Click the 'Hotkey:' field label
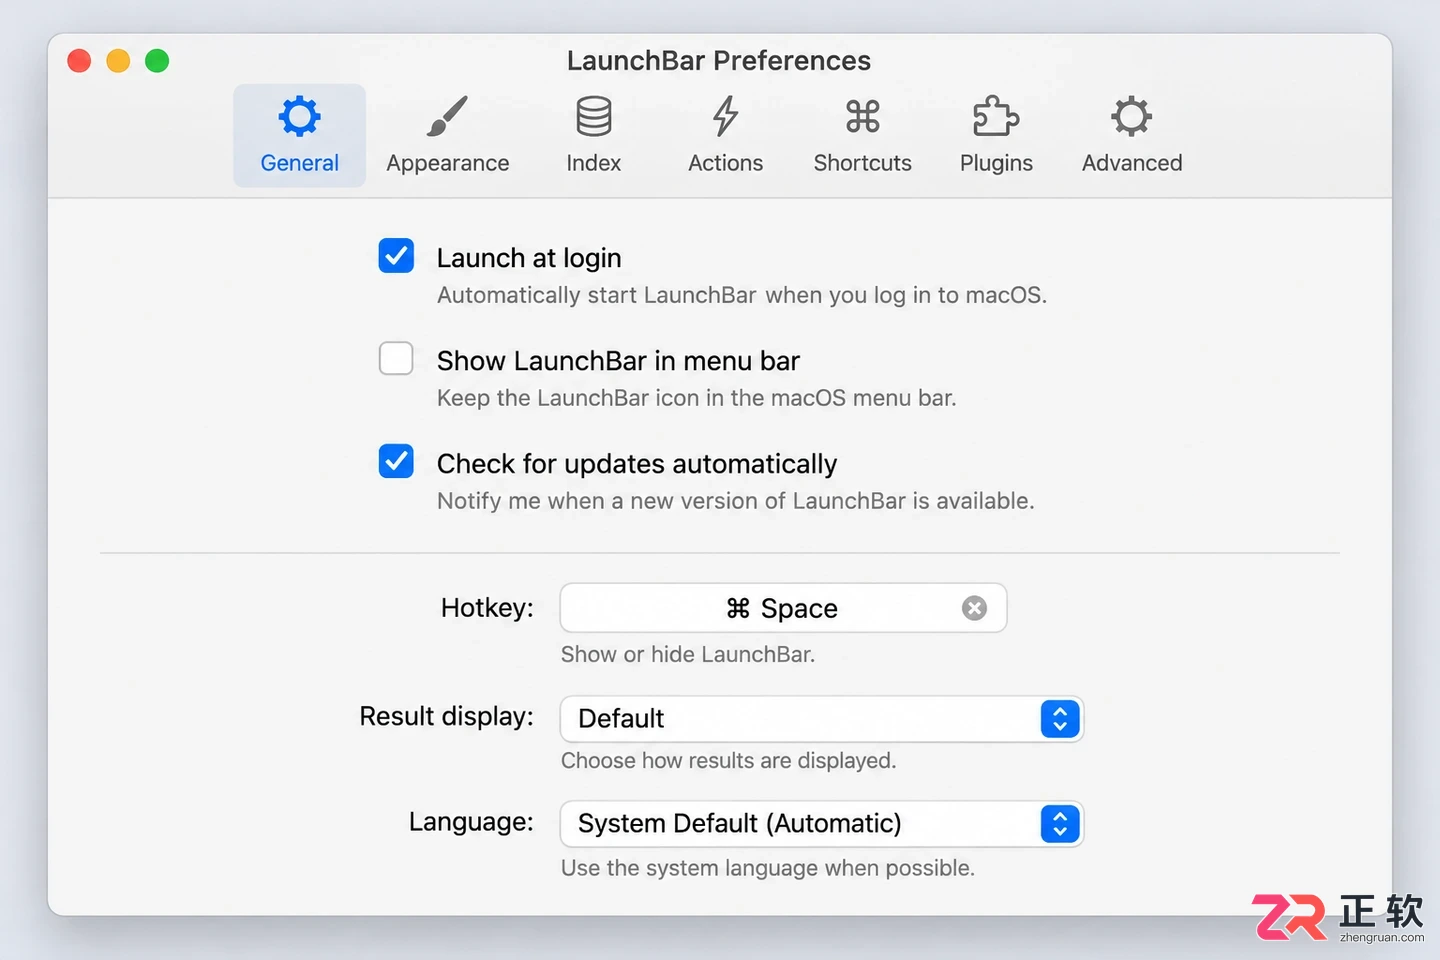Viewport: 1440px width, 960px height. coord(487,608)
